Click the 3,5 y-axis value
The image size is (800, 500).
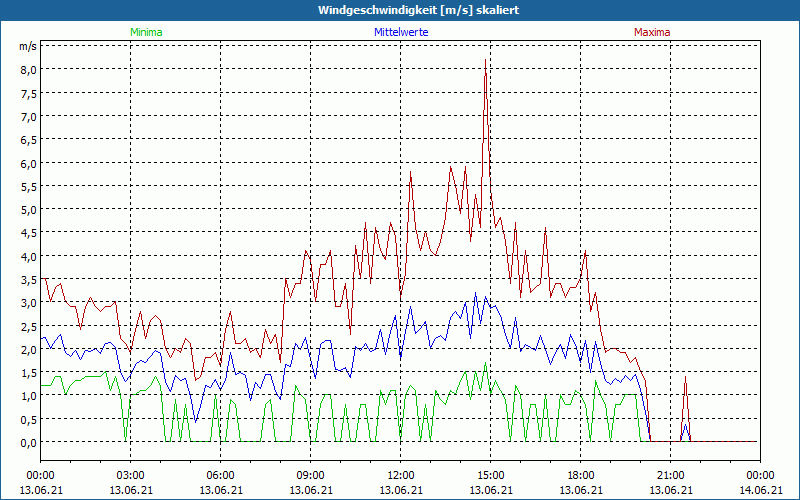29,280
